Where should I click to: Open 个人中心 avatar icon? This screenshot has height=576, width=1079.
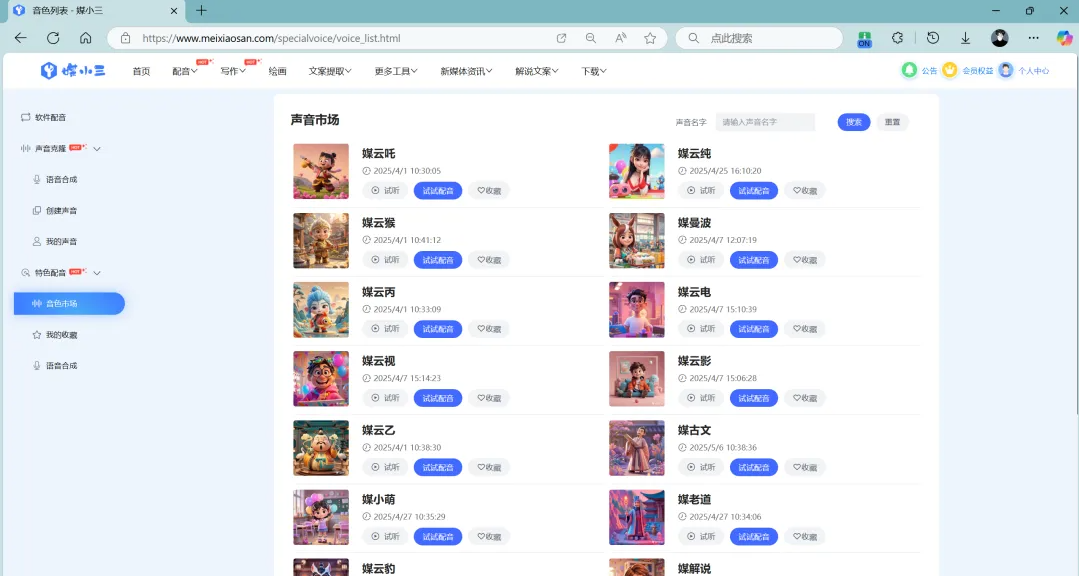tap(1006, 70)
